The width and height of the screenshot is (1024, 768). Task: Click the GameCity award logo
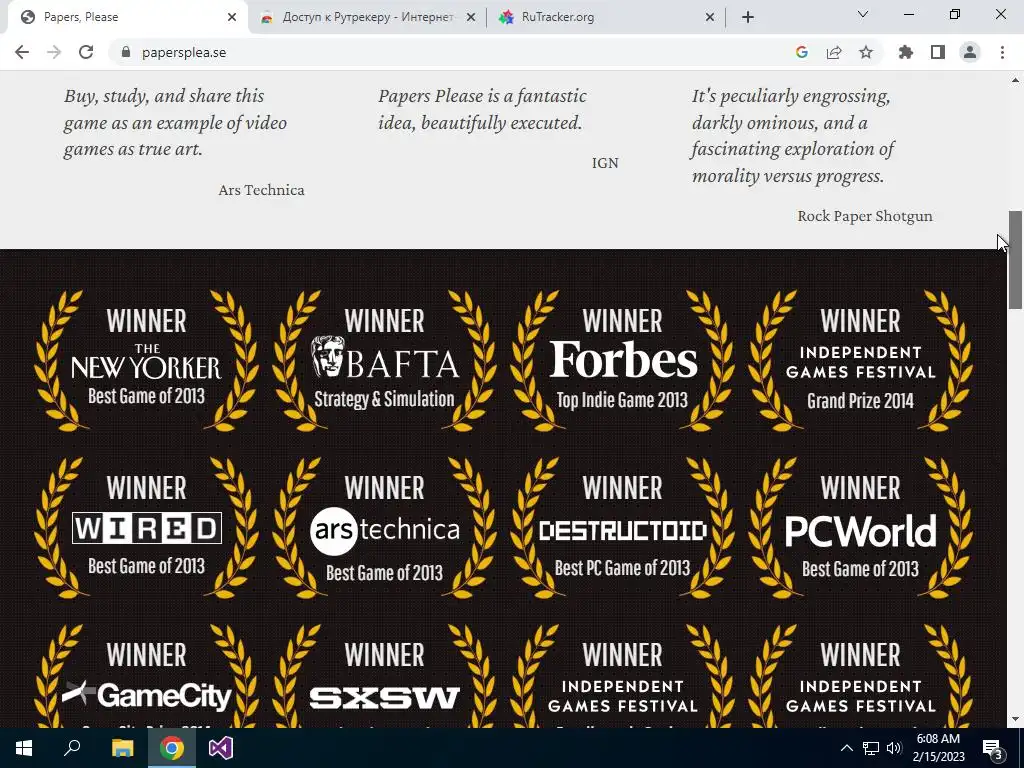[x=146, y=695]
